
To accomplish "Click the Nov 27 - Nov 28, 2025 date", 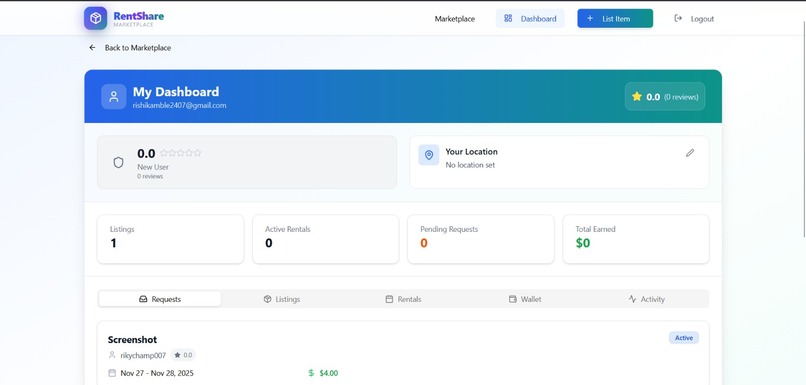I will point(157,373).
